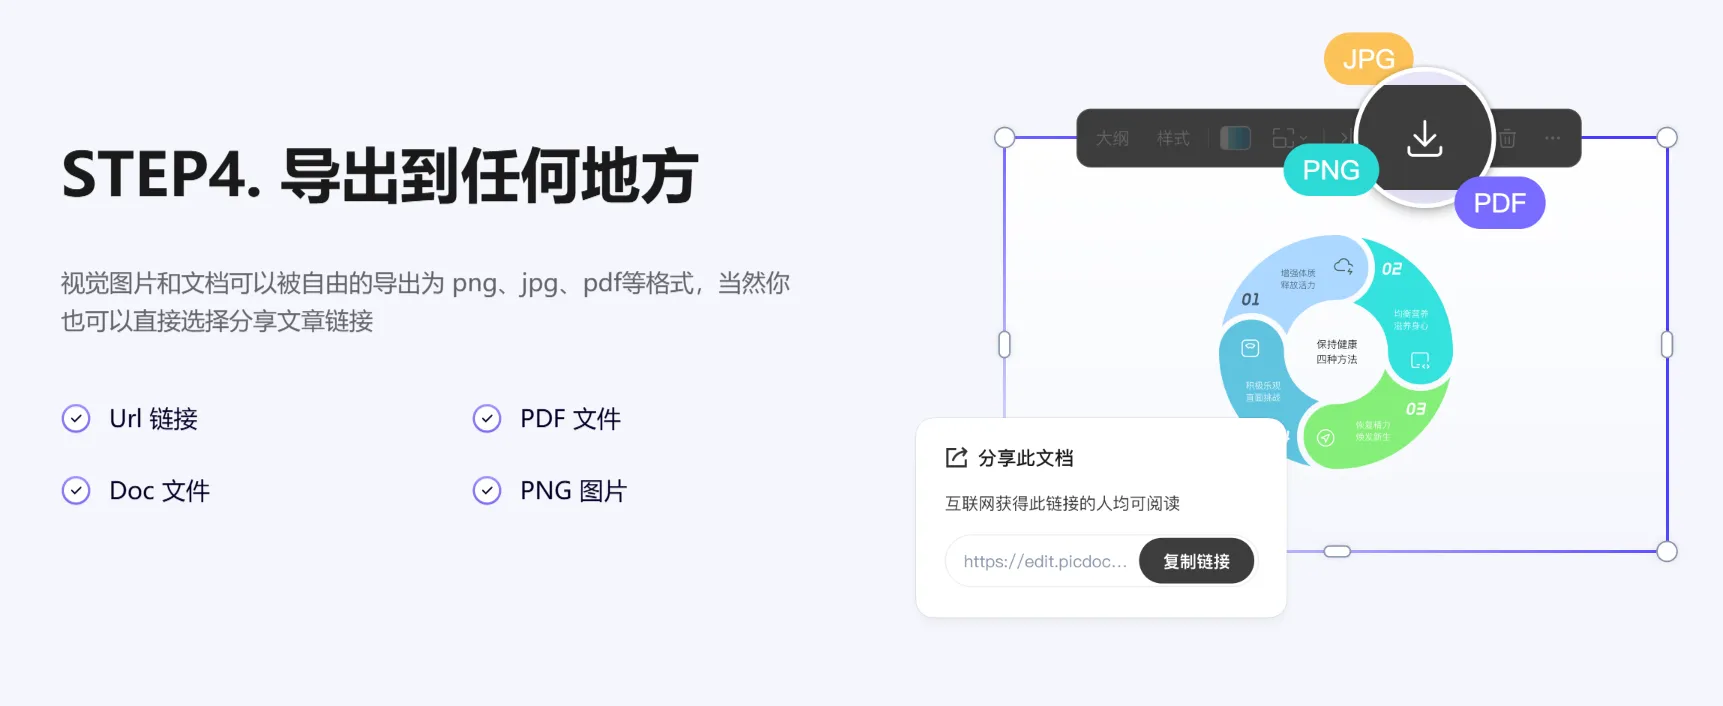Click the gradient color swatch in toolbar

(1235, 138)
